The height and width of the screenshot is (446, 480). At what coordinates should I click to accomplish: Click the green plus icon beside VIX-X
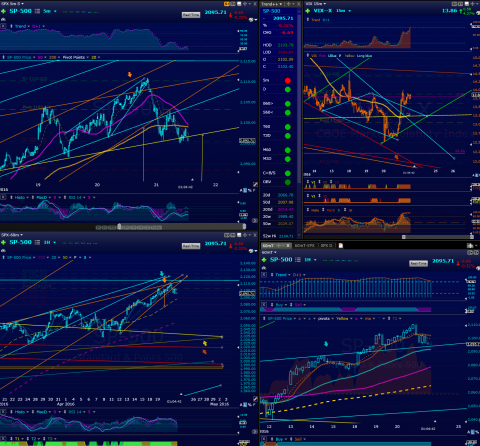[x=307, y=11]
